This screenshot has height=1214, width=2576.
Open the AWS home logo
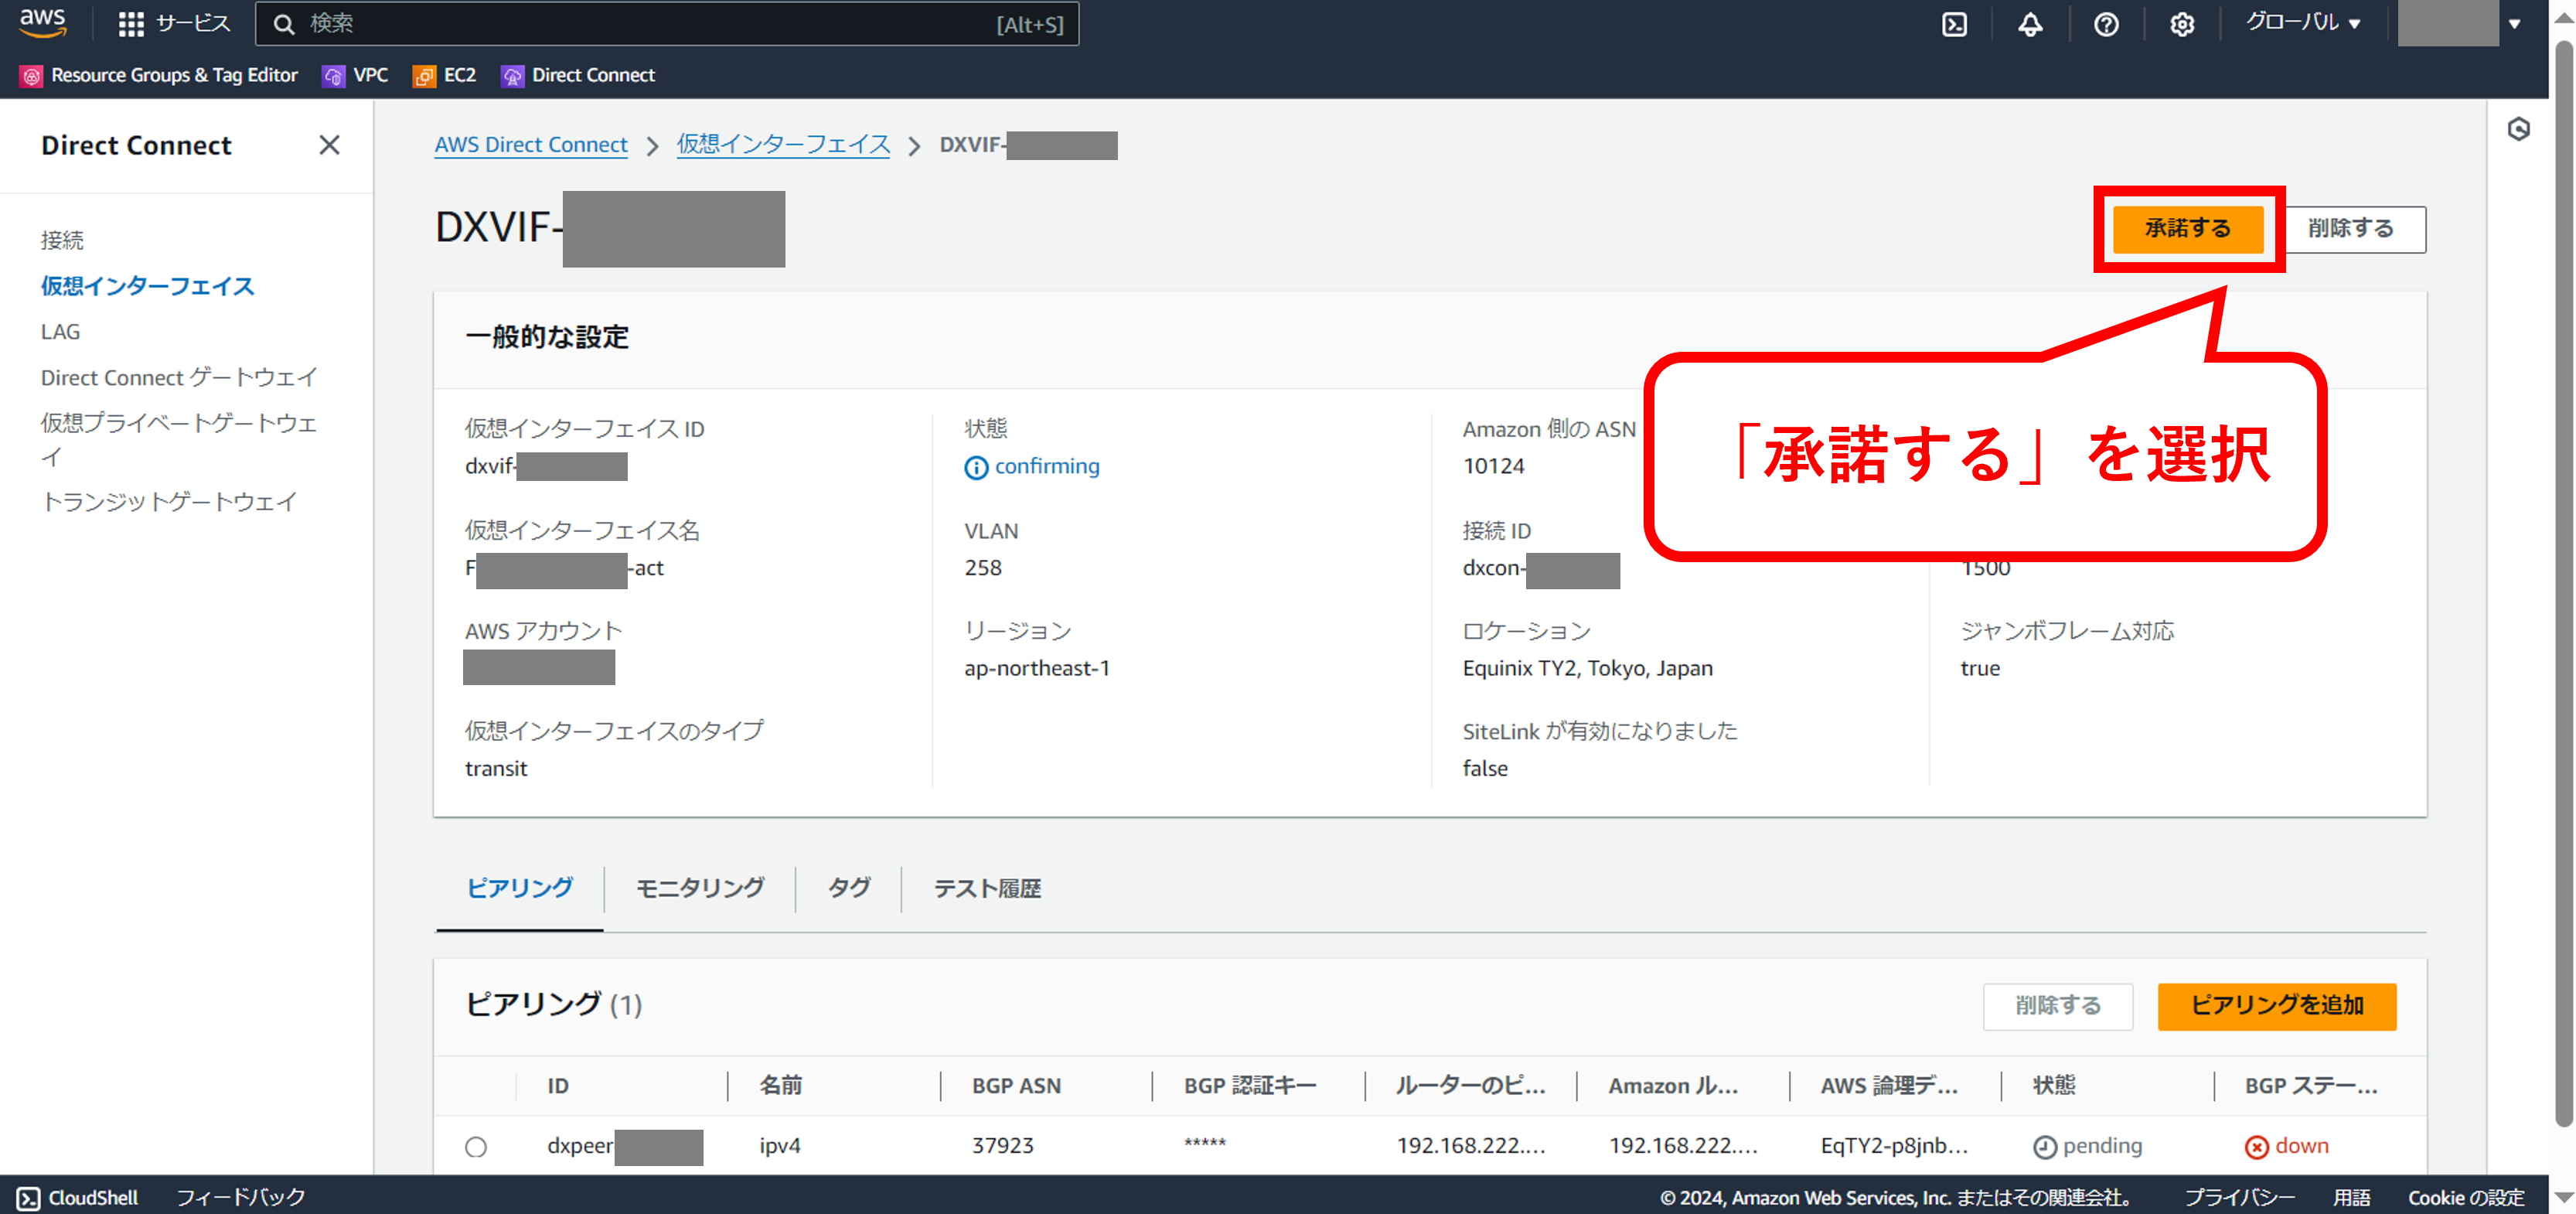(x=42, y=22)
